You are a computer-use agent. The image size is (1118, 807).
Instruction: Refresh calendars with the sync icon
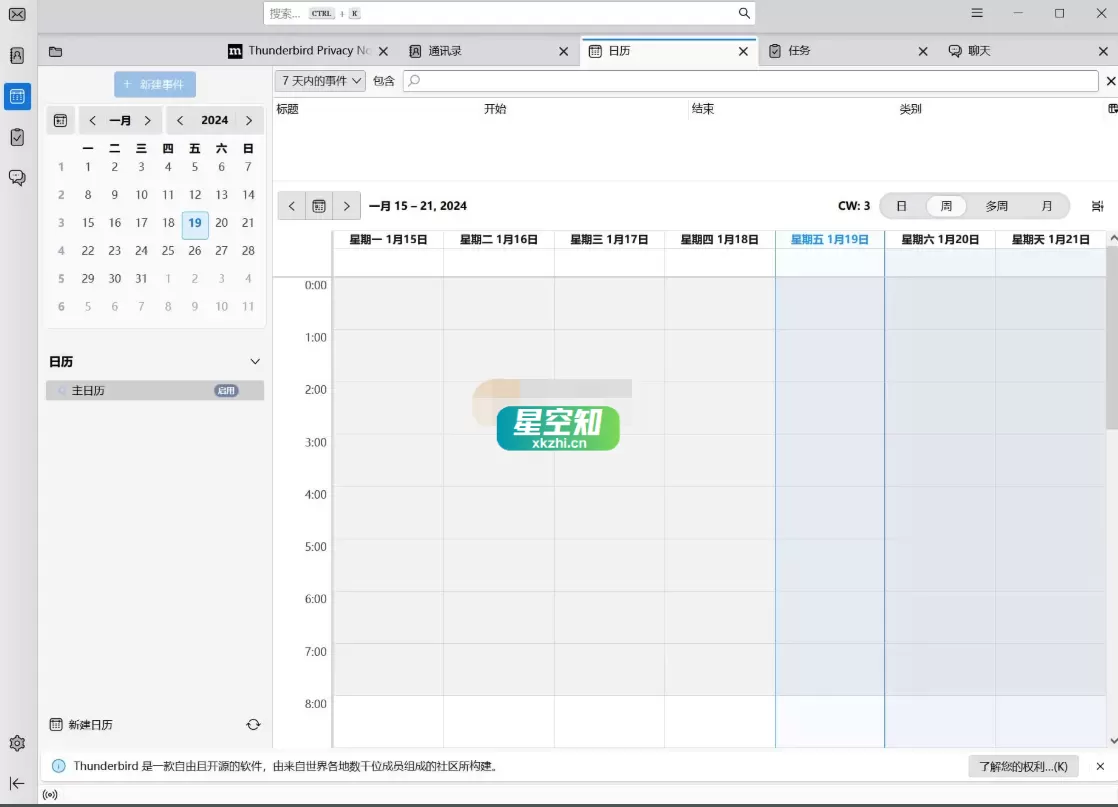pyautogui.click(x=253, y=724)
